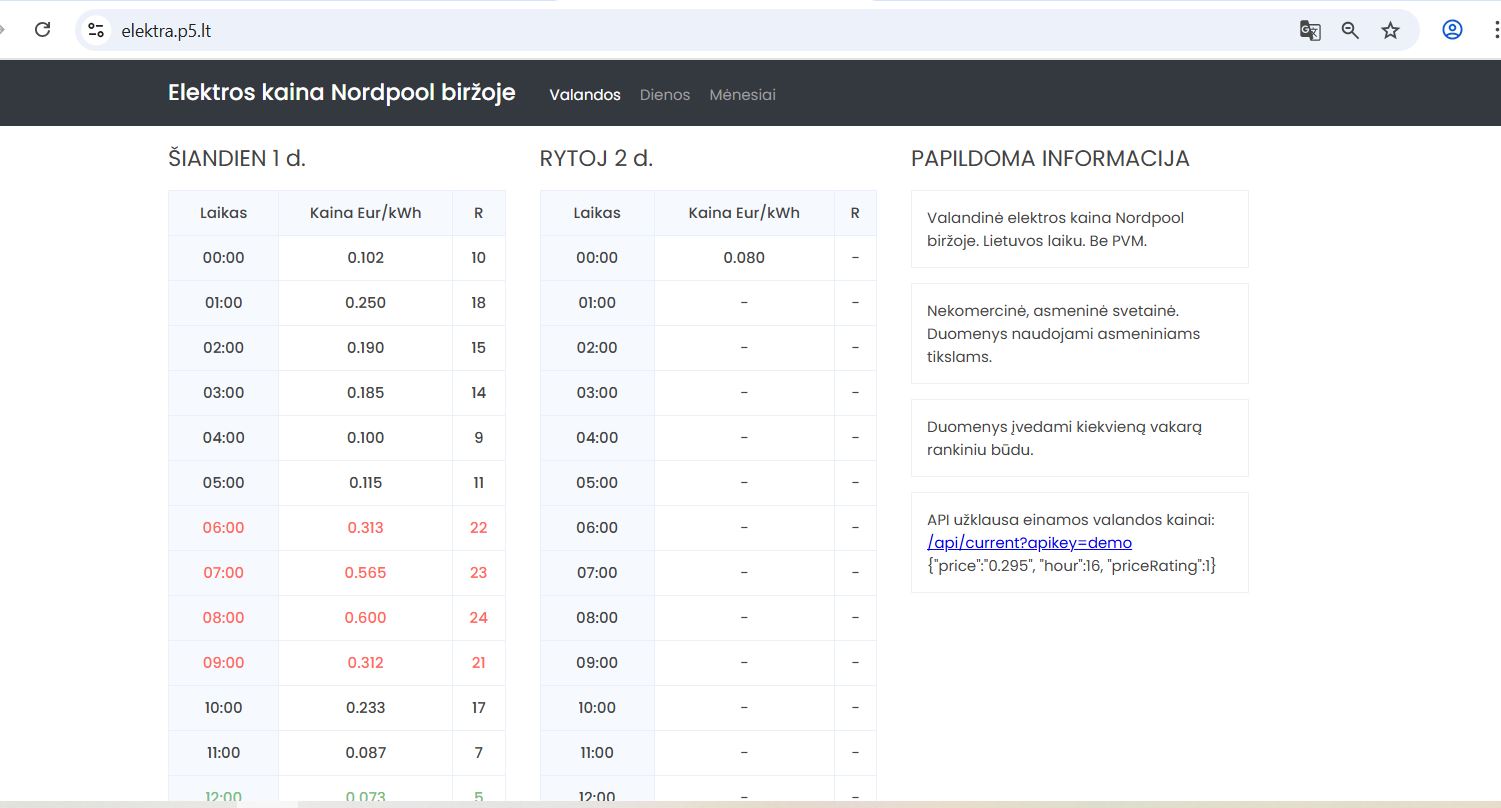This screenshot has height=808, width=1501.
Task: Click the red price 0.312
Action: pyautogui.click(x=365, y=663)
